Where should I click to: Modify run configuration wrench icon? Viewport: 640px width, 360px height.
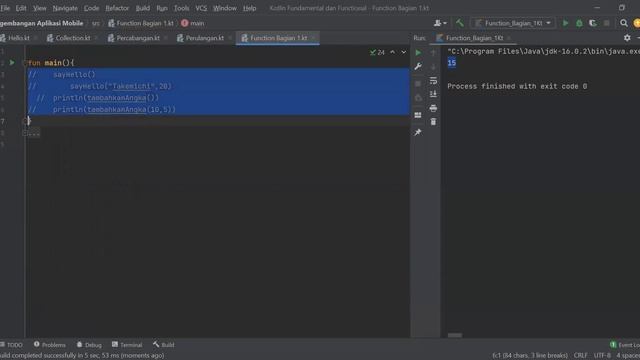pyautogui.click(x=418, y=66)
